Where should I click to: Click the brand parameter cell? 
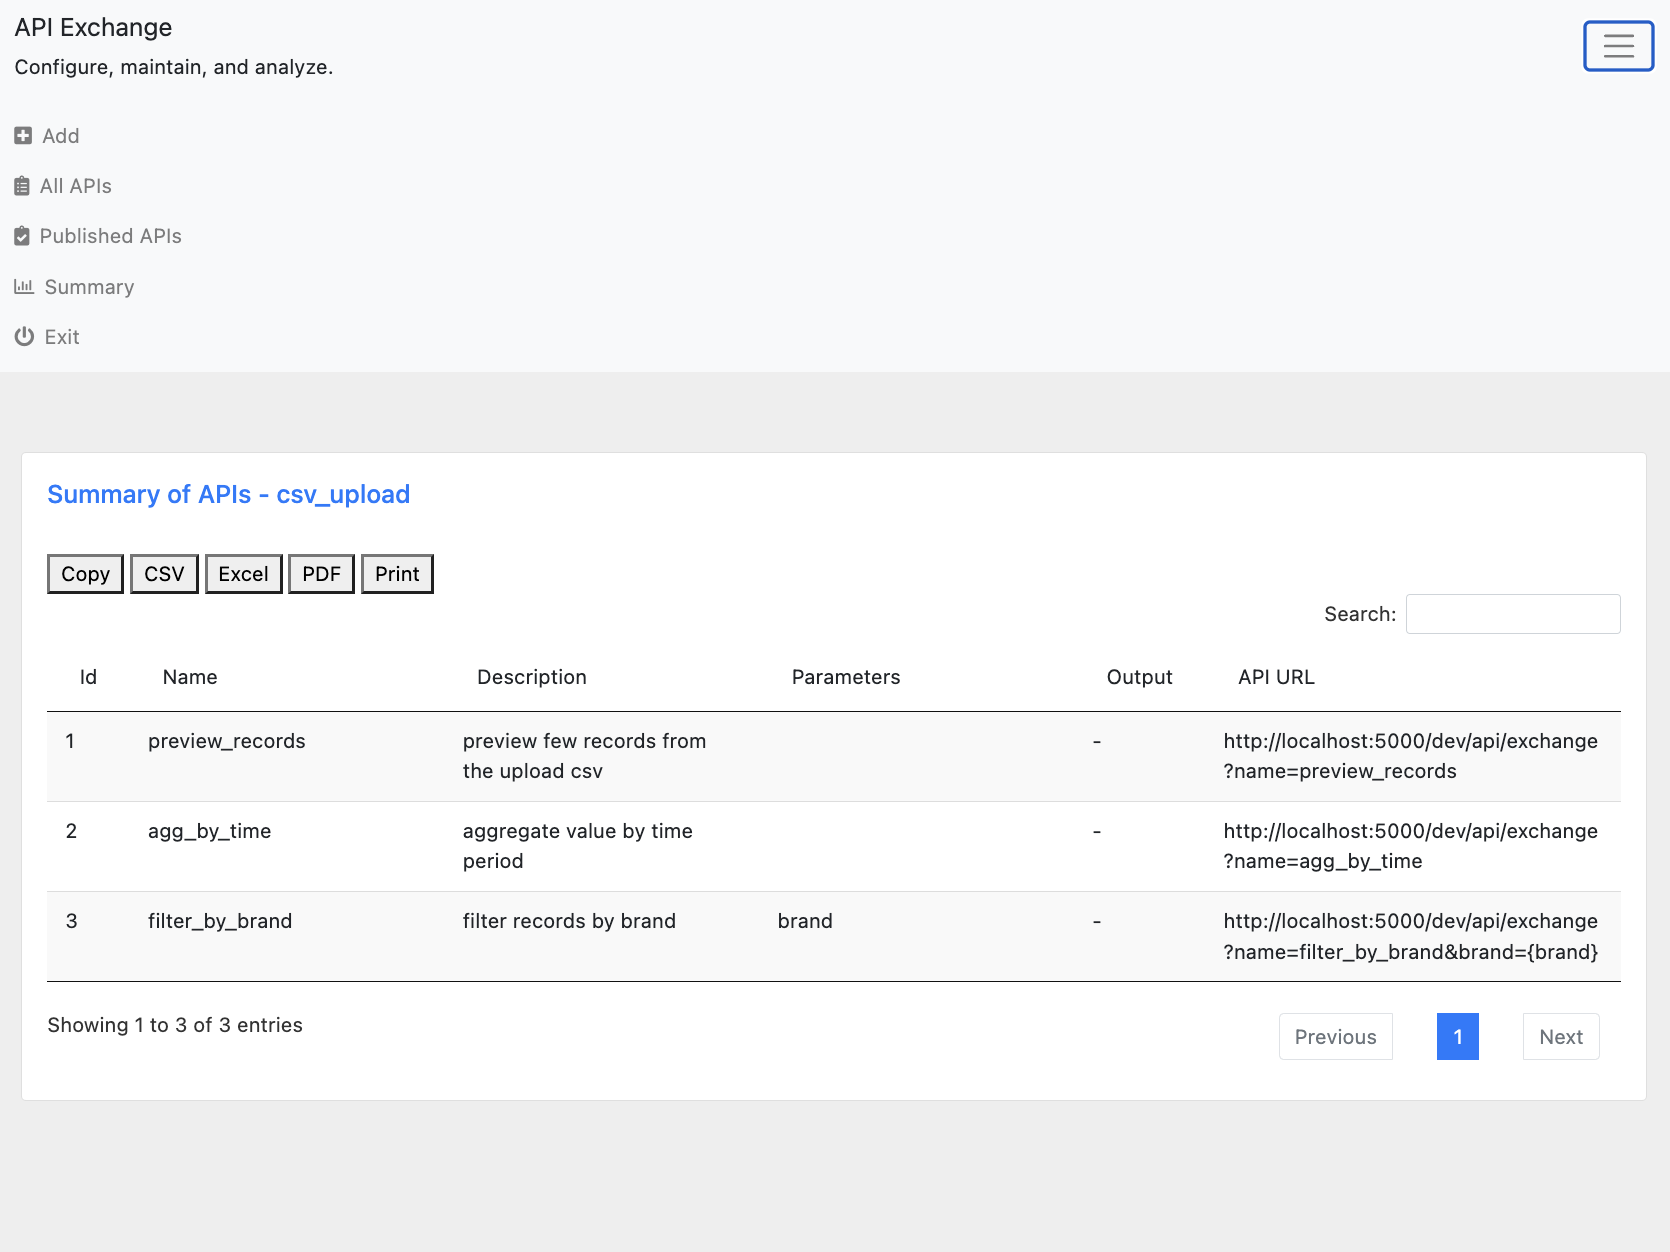pyautogui.click(x=805, y=921)
